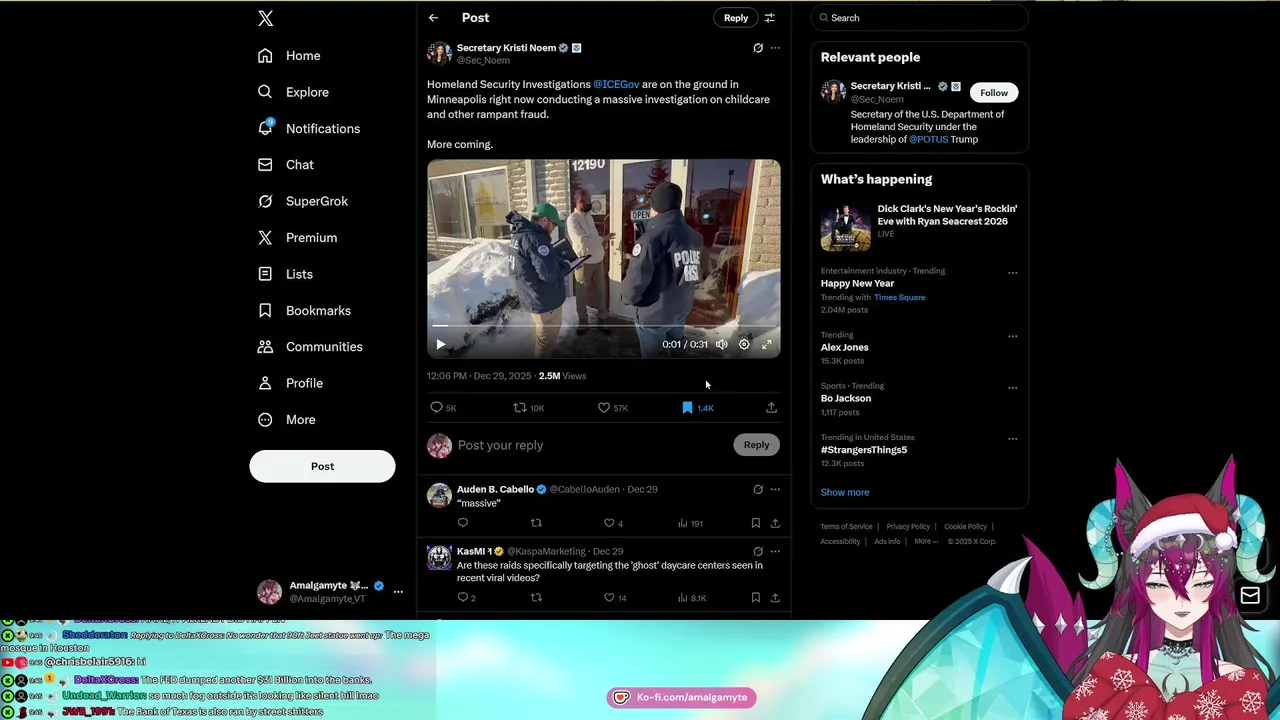Screen dimensions: 1280x720
Task: Open more options on Kristi Noem post
Action: click(x=775, y=48)
